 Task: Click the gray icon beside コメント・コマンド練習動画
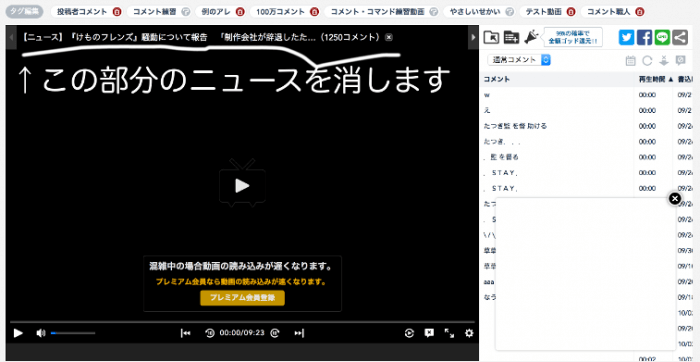434,12
